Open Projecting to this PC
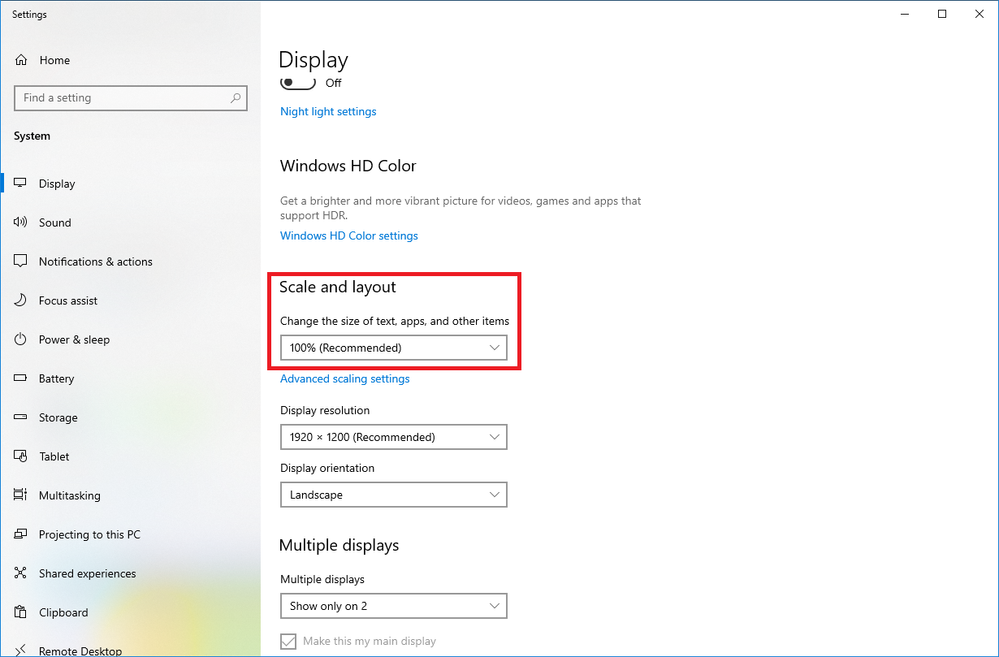 tap(131, 534)
